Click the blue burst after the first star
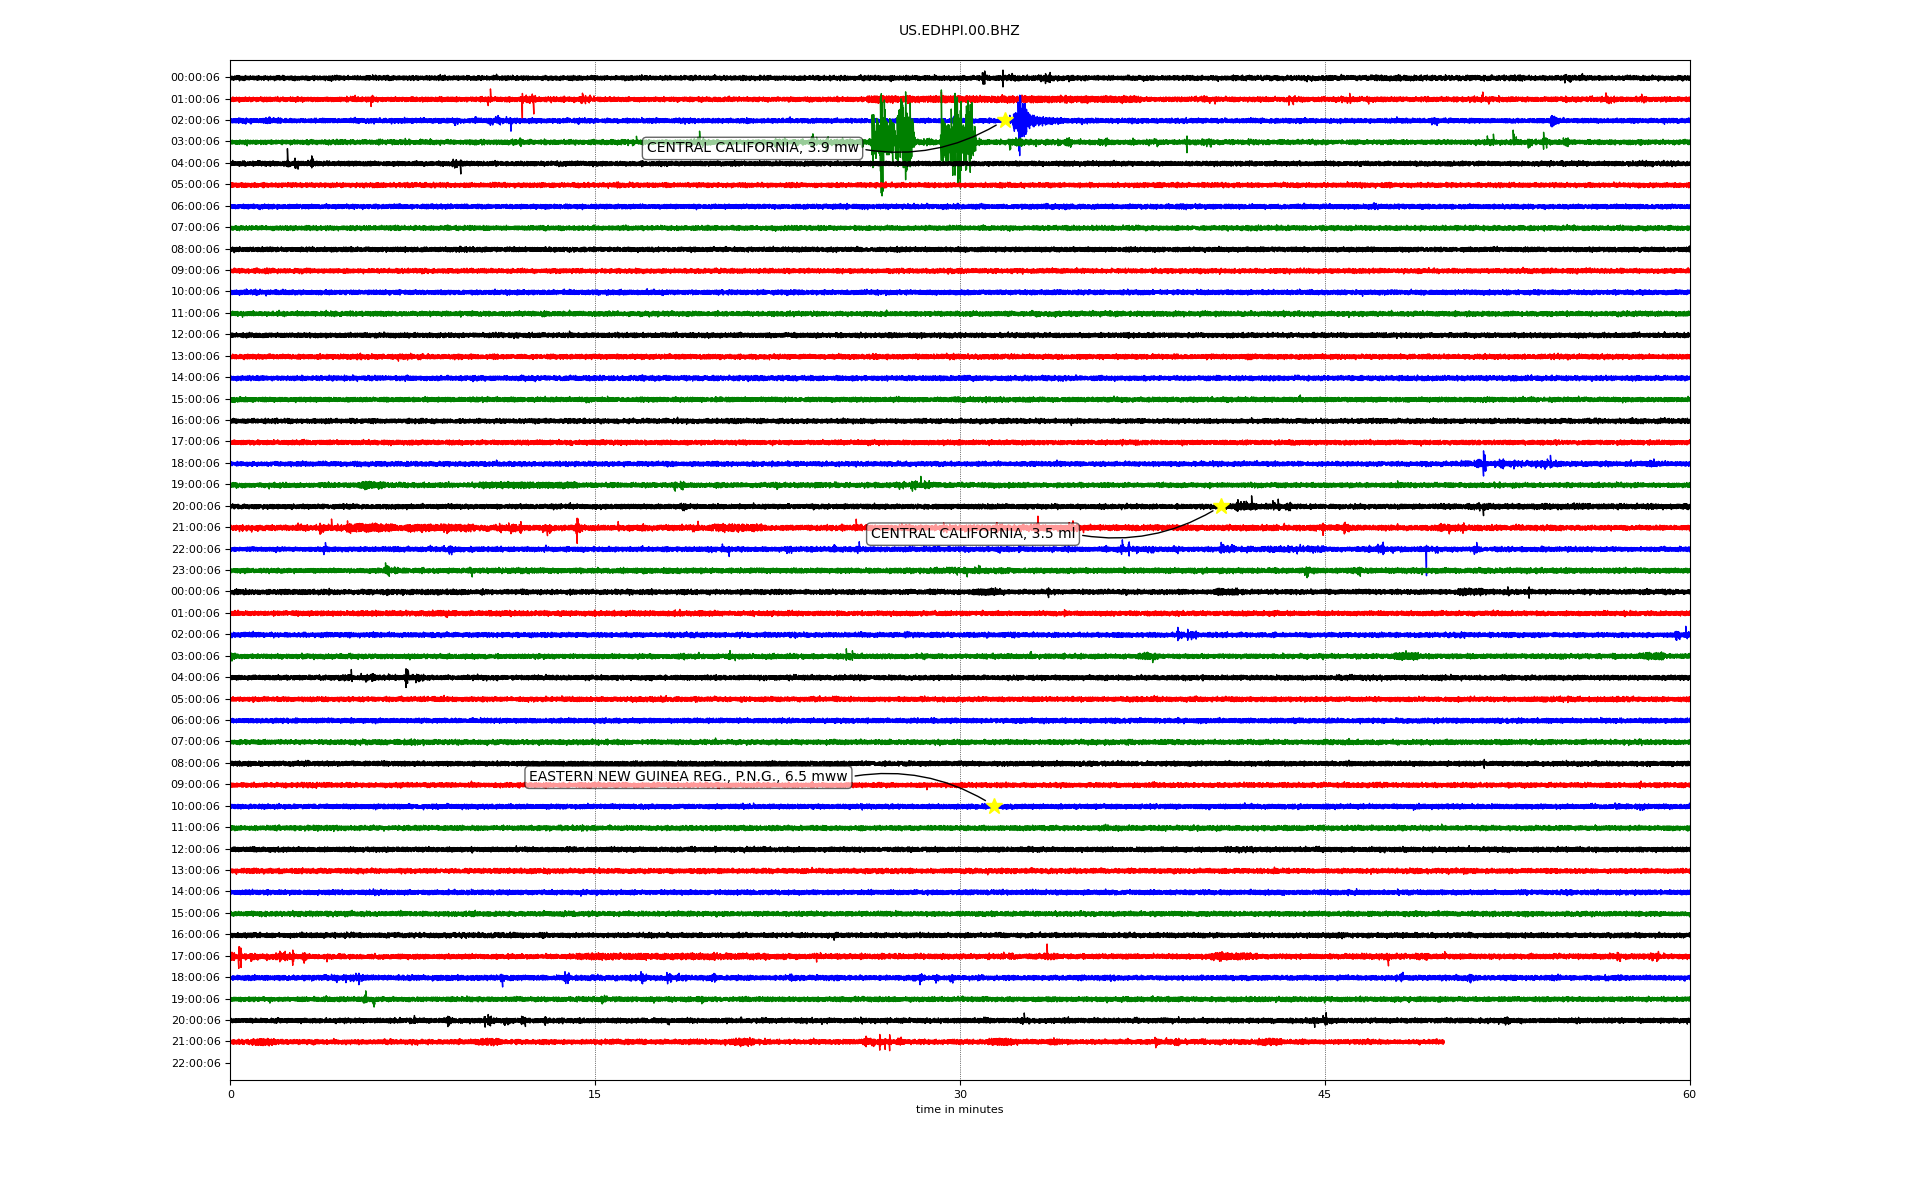This screenshot has height=1200, width=1920. (x=1022, y=120)
